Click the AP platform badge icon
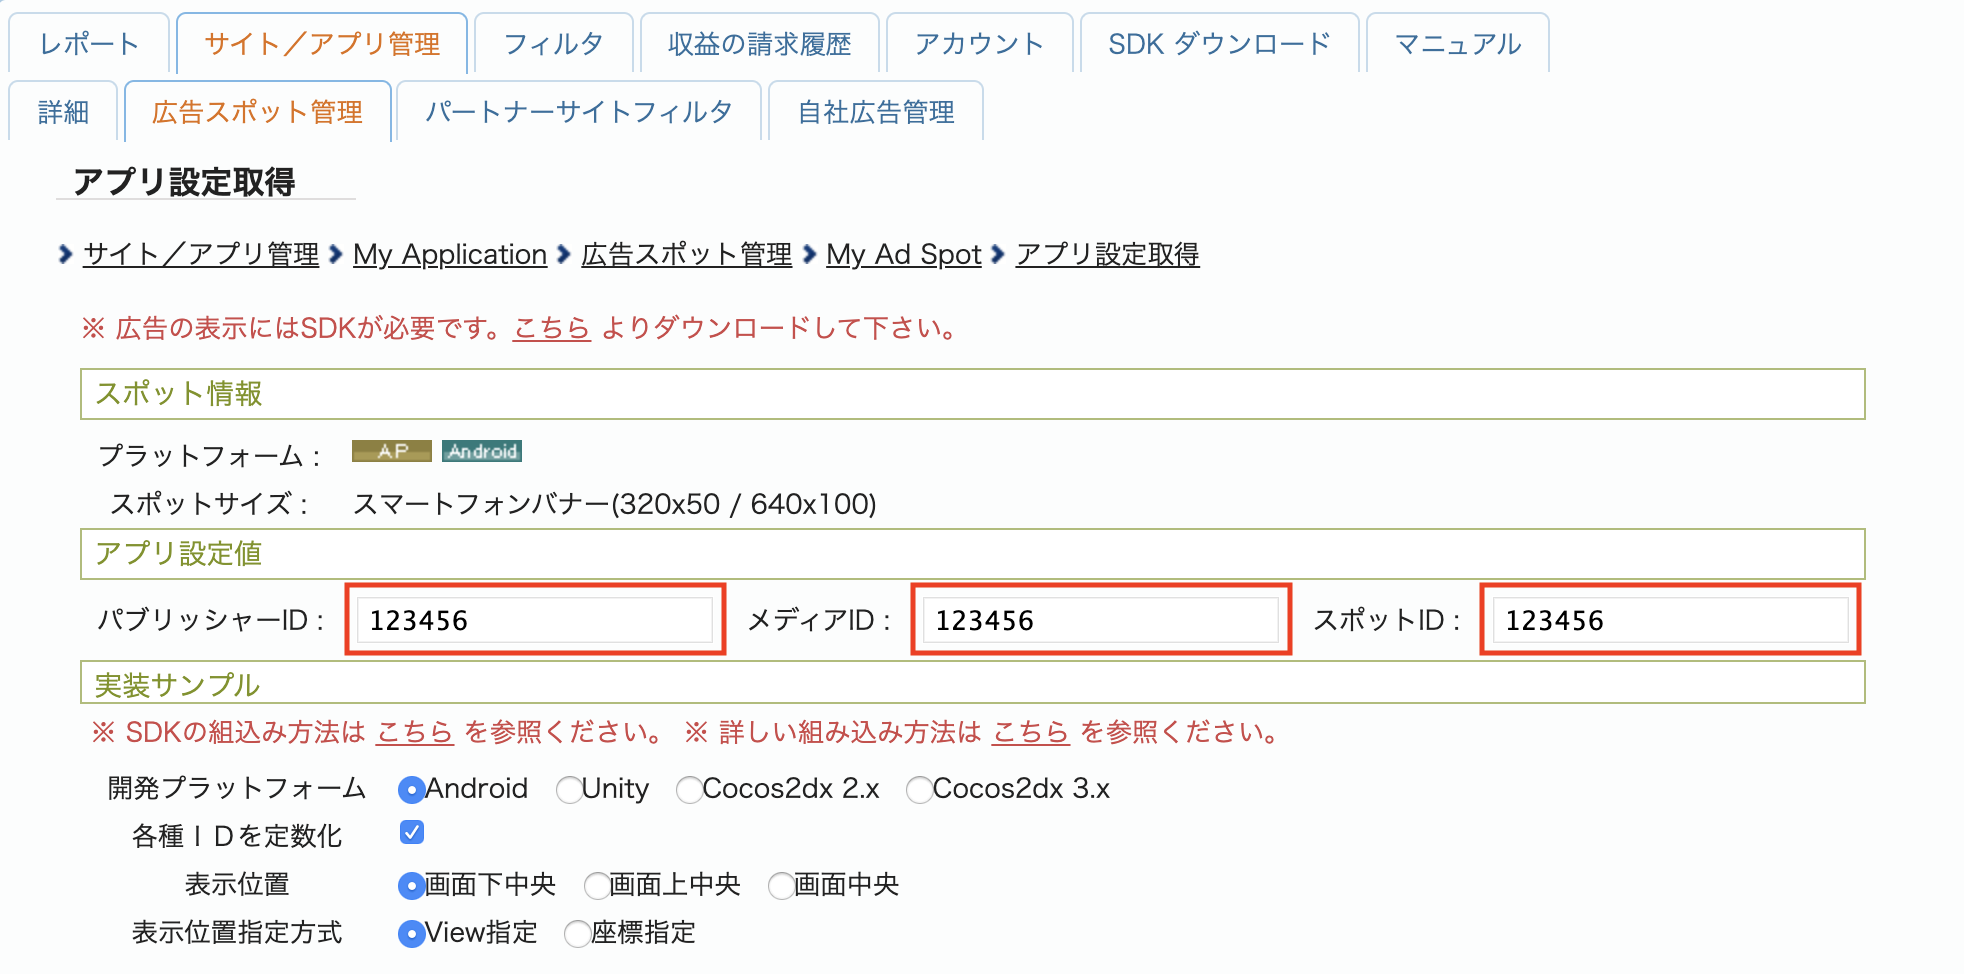Viewport: 1964px width, 974px height. [391, 451]
